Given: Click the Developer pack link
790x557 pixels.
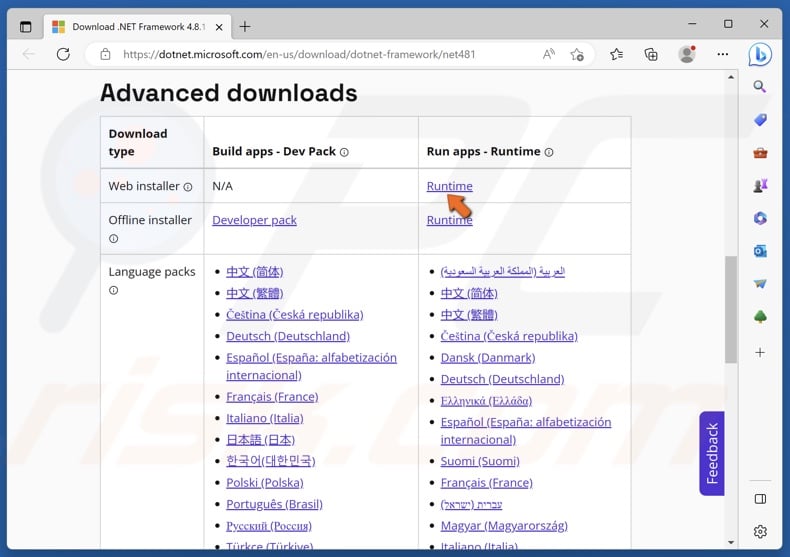Looking at the screenshot, I should (254, 220).
